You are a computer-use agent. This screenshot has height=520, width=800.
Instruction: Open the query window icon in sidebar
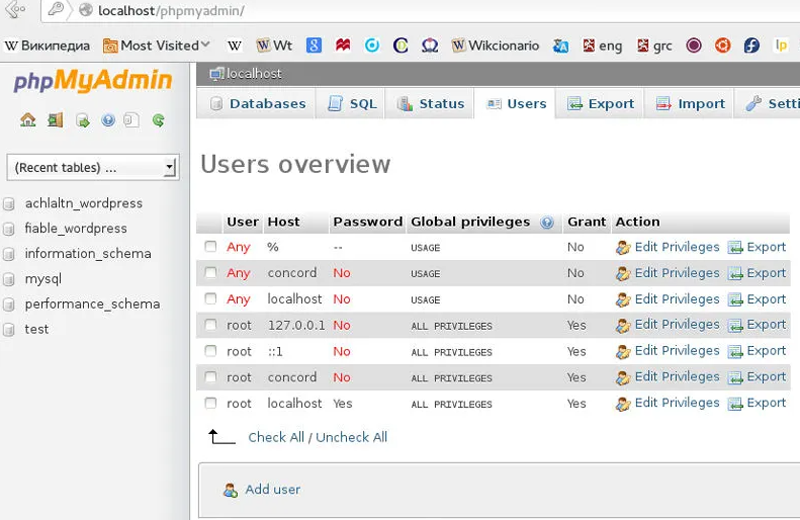point(82,120)
